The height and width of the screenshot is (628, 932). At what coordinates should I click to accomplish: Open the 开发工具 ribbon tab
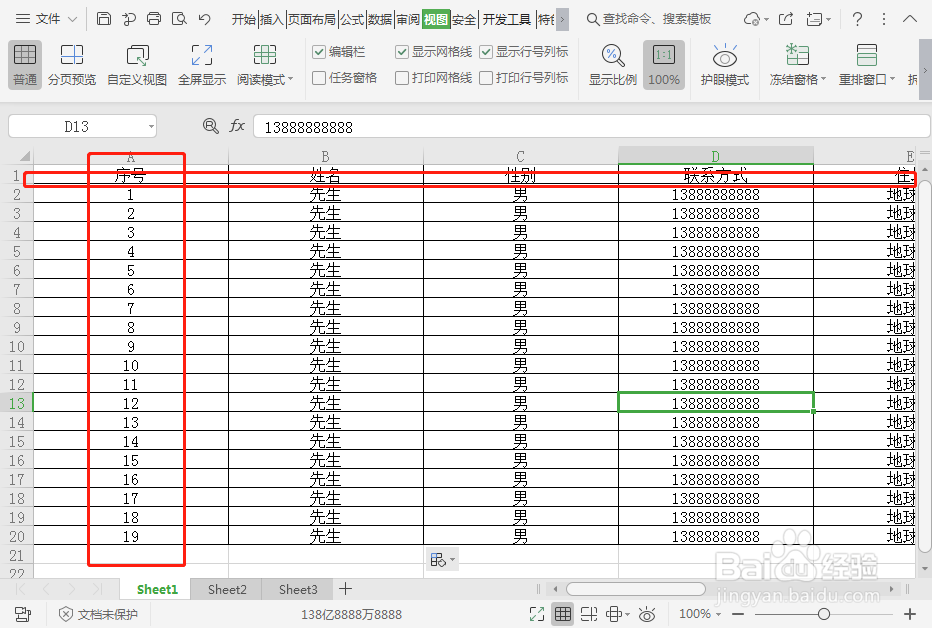(506, 20)
